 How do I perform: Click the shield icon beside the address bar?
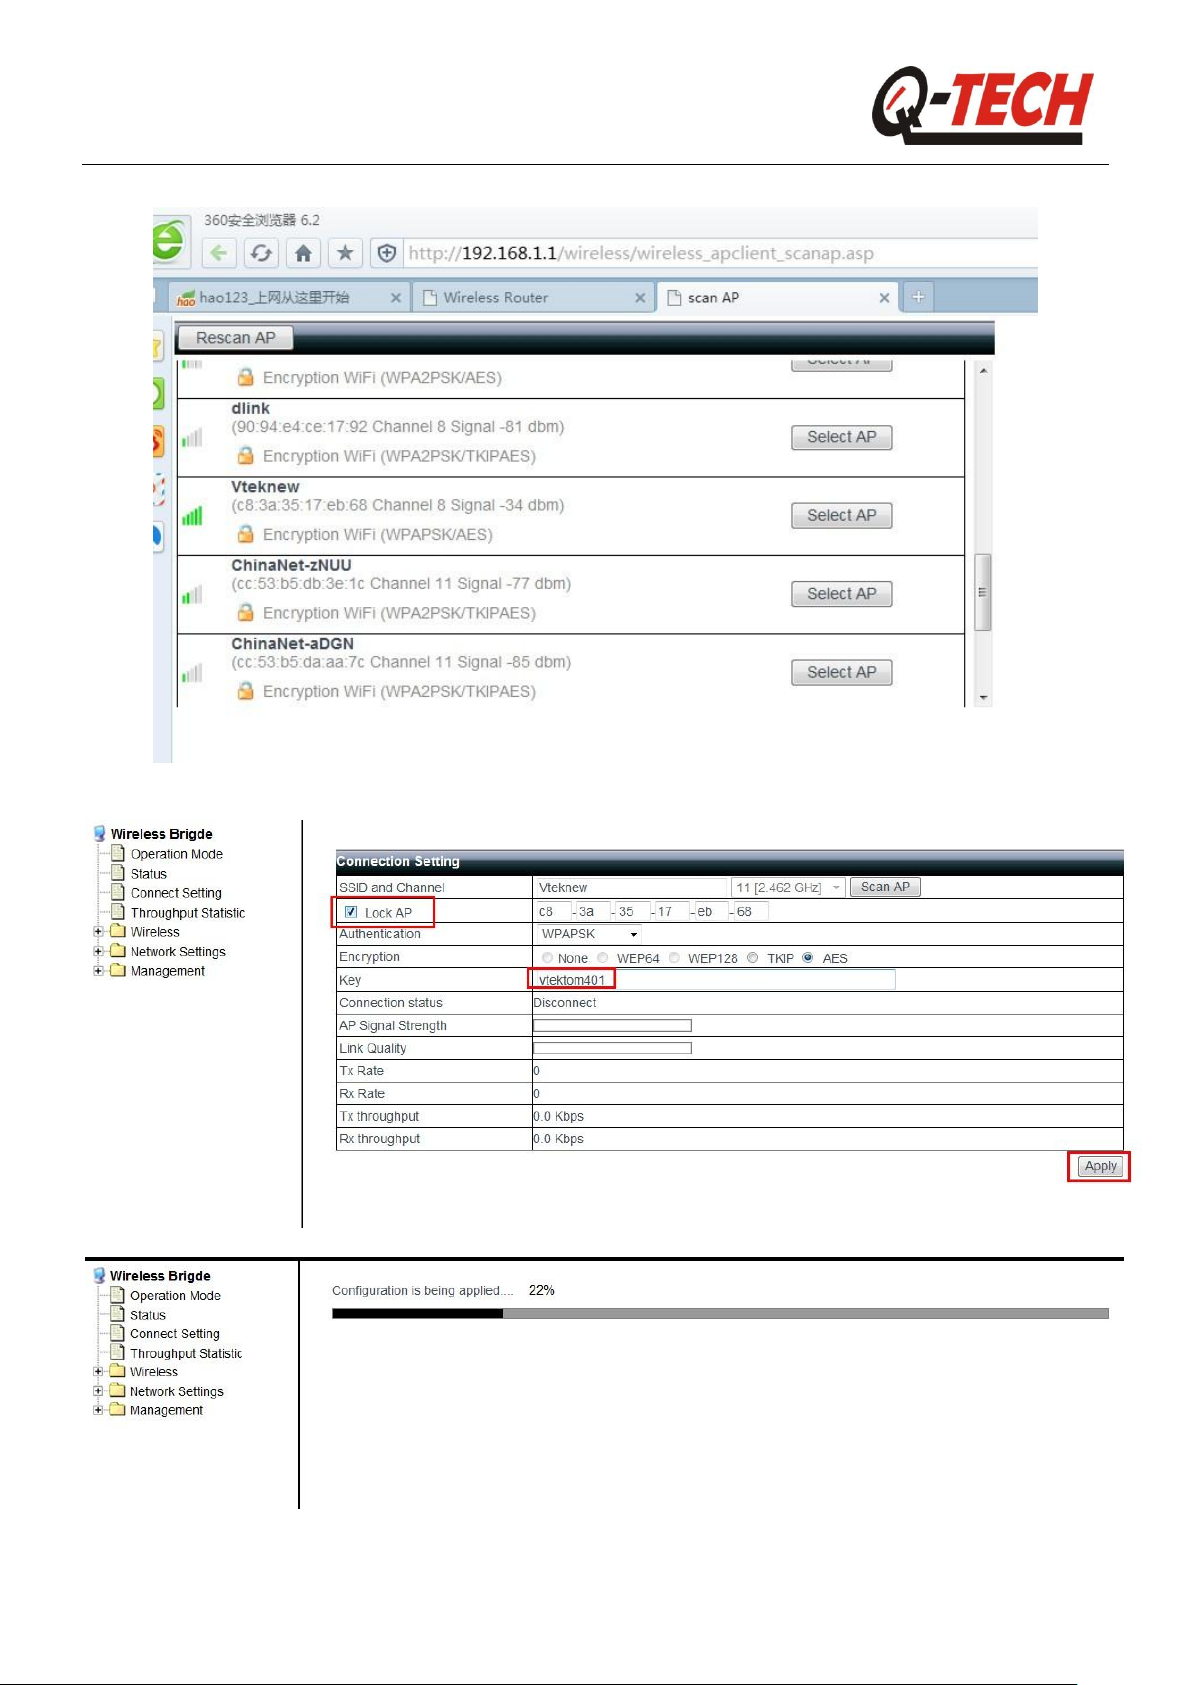pos(387,253)
